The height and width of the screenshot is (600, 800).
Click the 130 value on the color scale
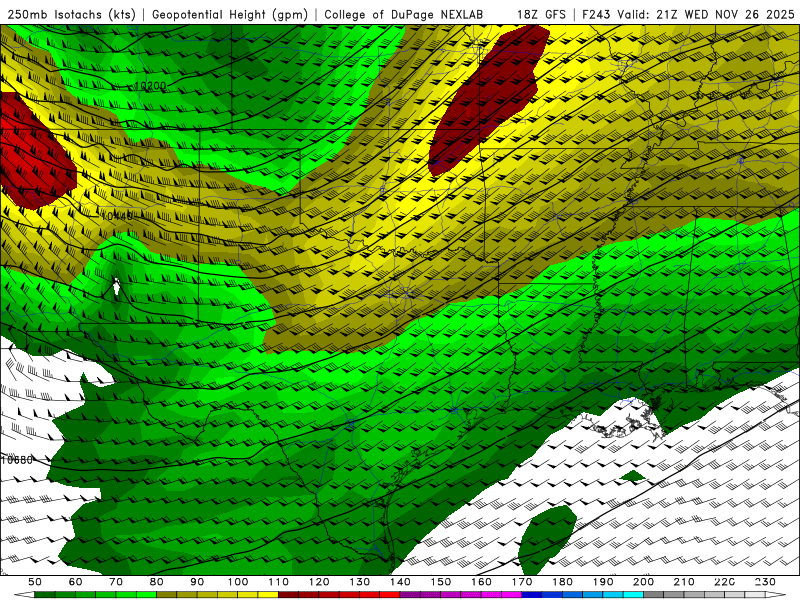click(360, 582)
